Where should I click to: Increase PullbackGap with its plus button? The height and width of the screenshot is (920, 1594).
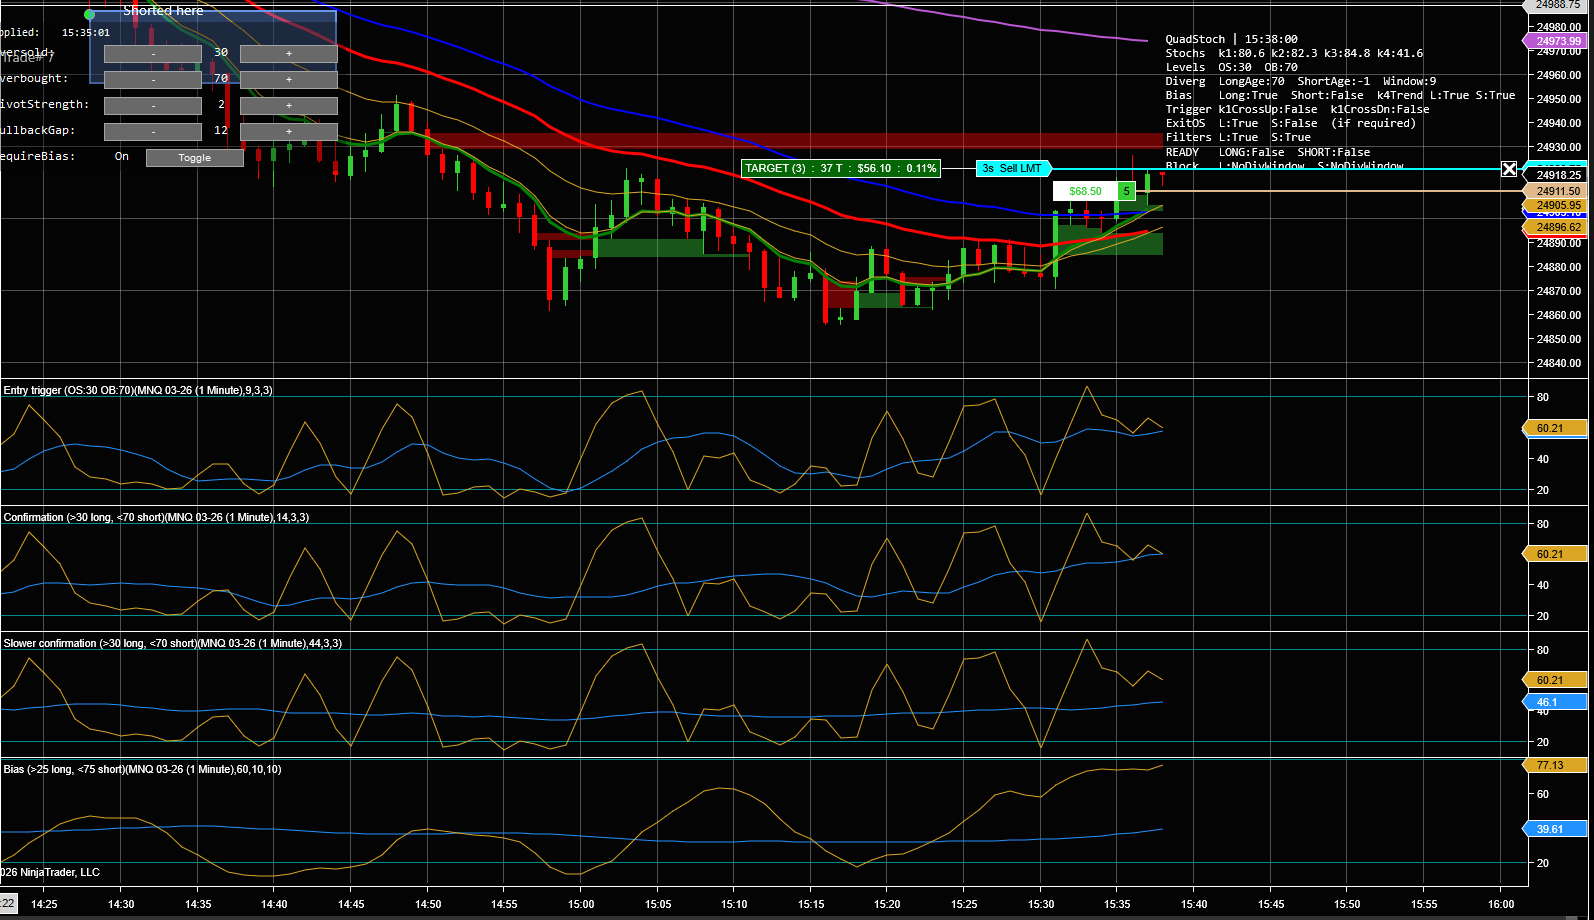289,131
